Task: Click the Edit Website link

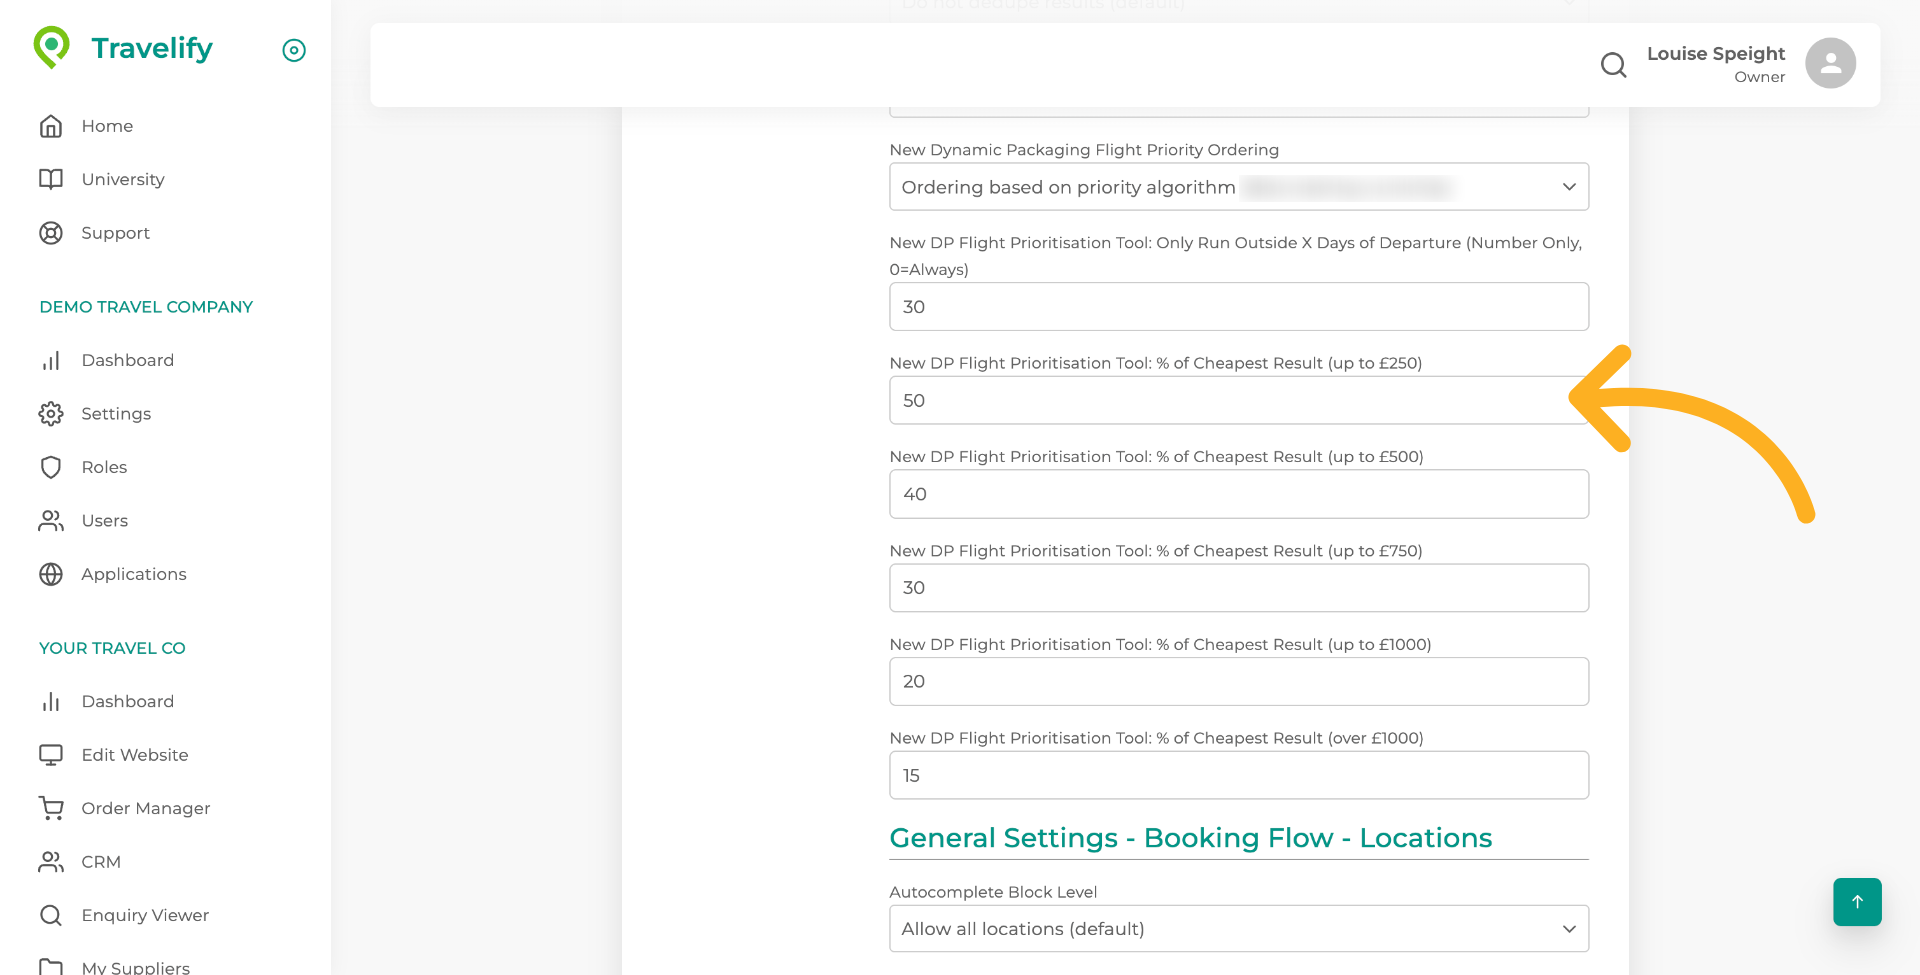Action: tap(134, 755)
